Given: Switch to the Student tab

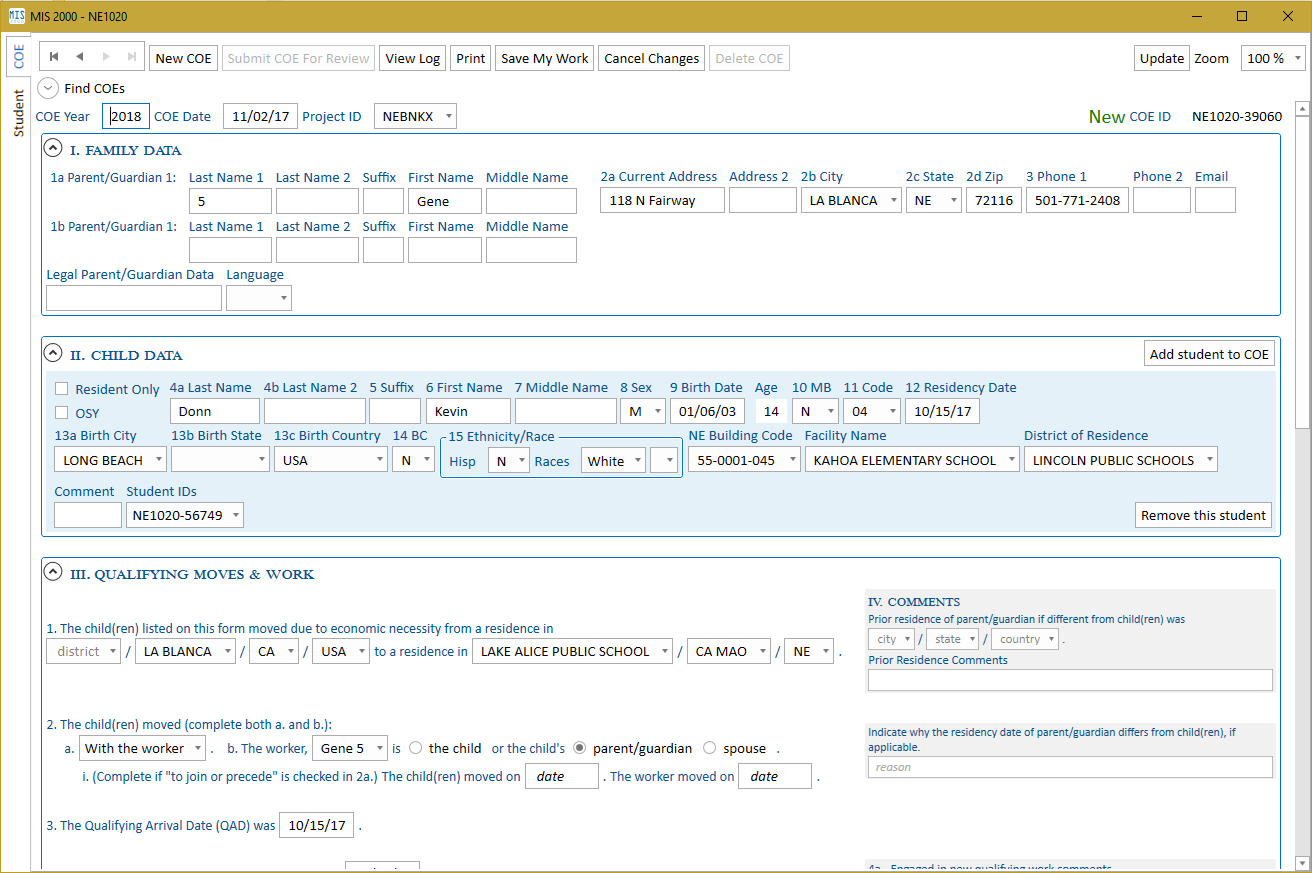Looking at the screenshot, I should (17, 112).
